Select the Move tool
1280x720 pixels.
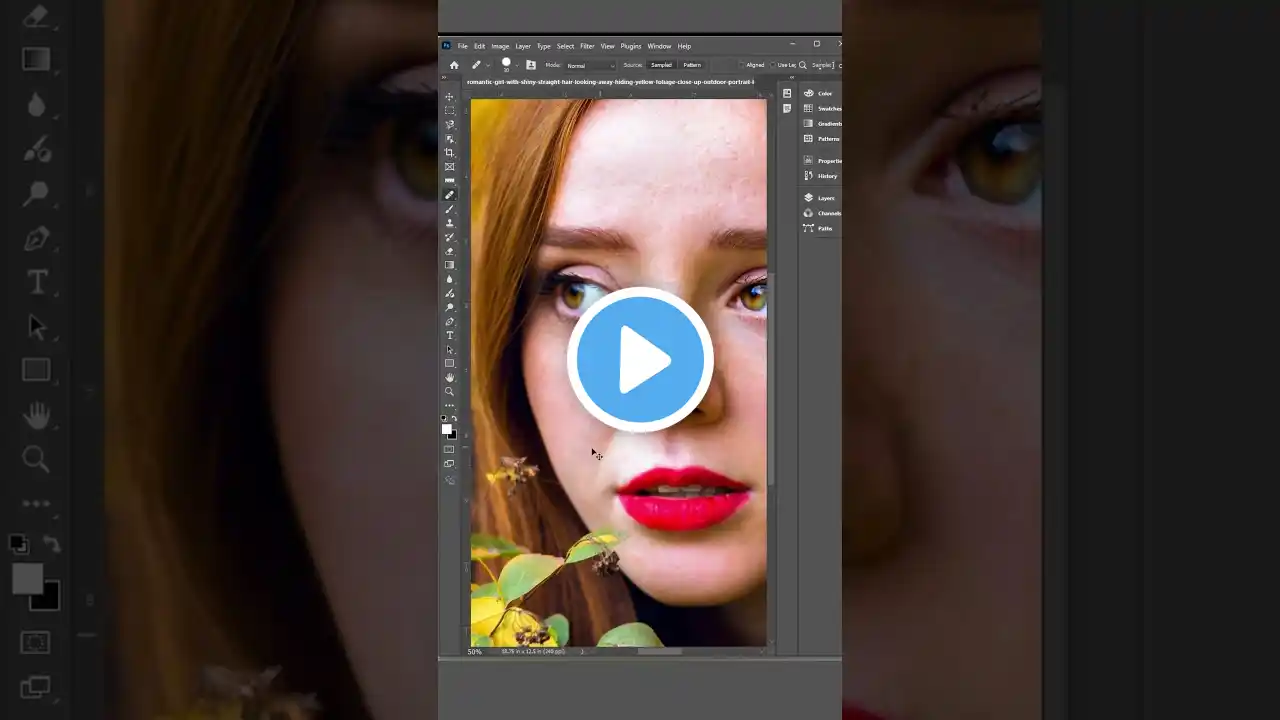(x=449, y=97)
